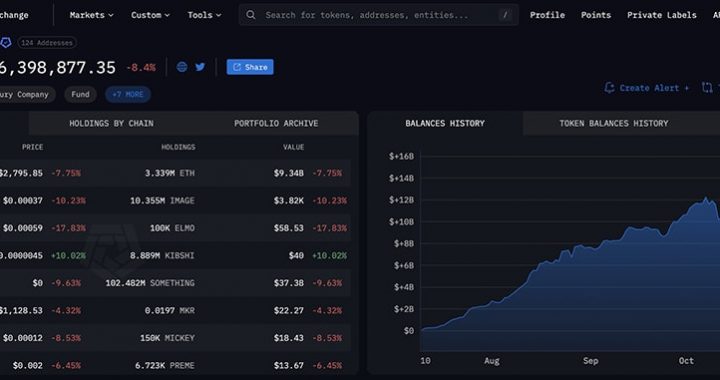Screen dimensions: 720x380
Task: Click the 10.355M IMAGE holdings cell
Action: pos(162,201)
